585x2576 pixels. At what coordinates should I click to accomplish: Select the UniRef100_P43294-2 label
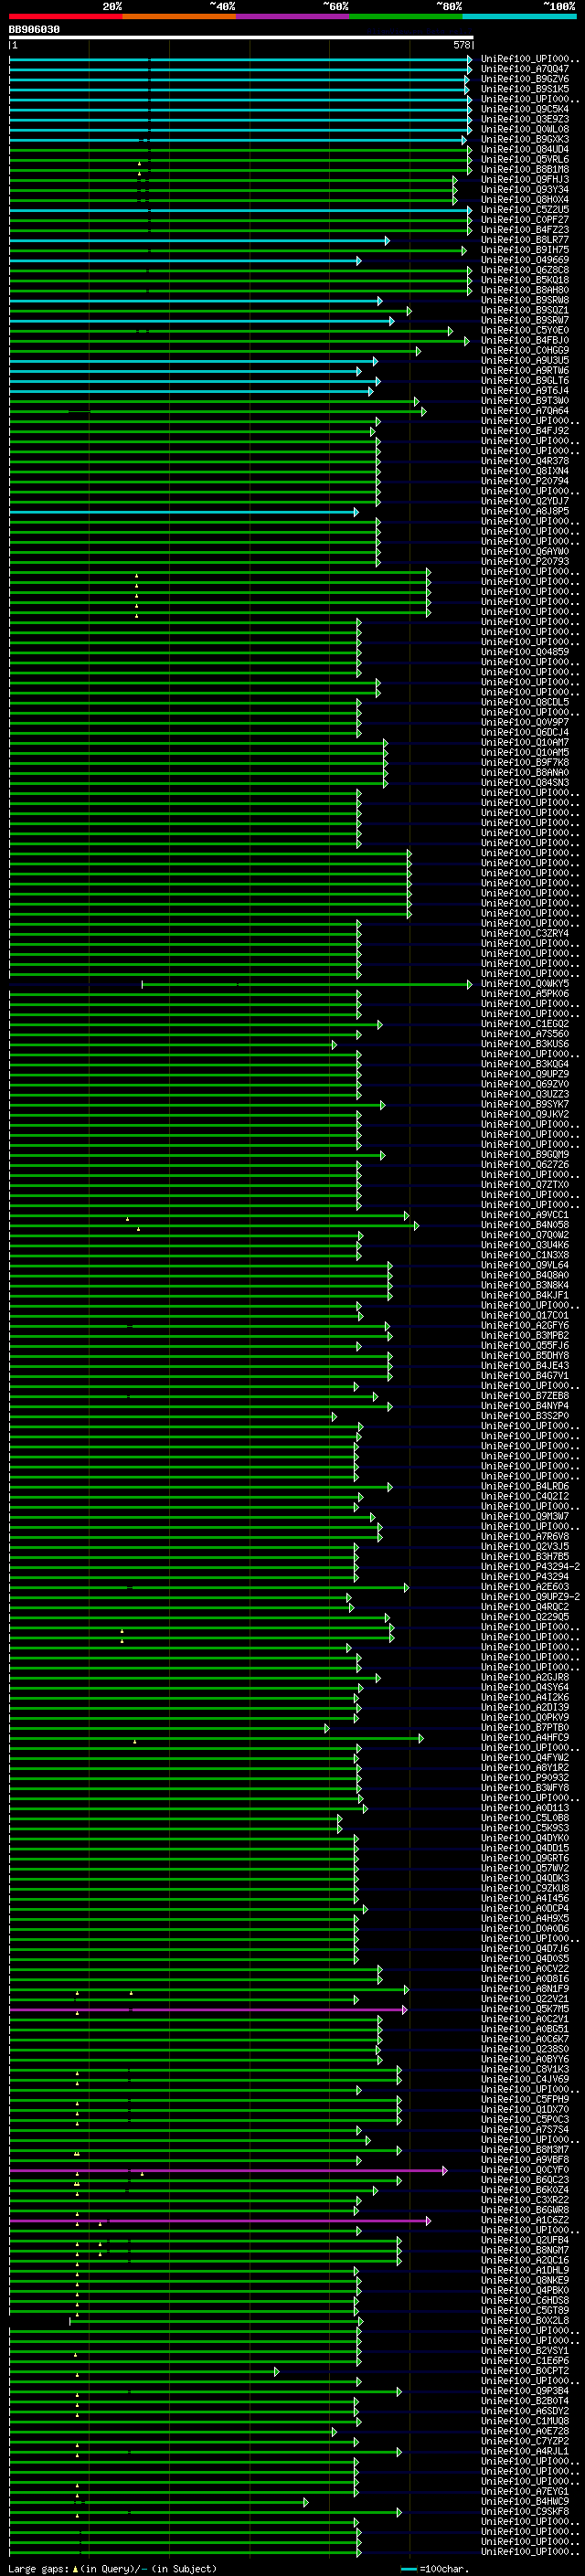pyautogui.click(x=530, y=1567)
